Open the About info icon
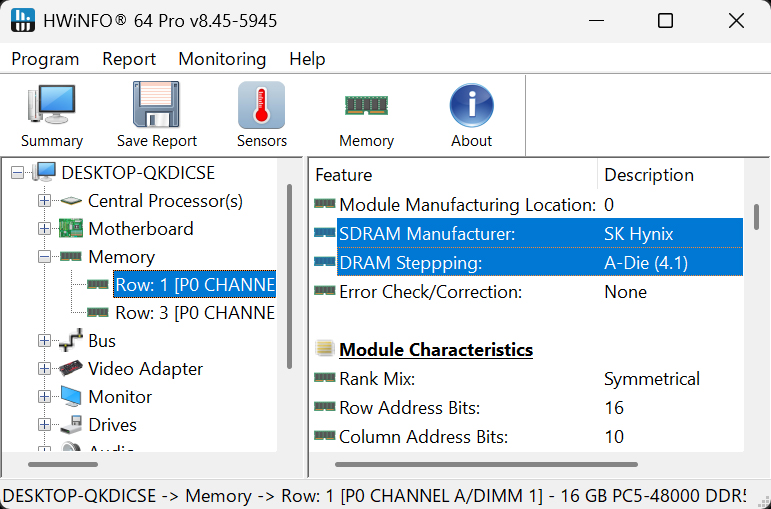 472,105
